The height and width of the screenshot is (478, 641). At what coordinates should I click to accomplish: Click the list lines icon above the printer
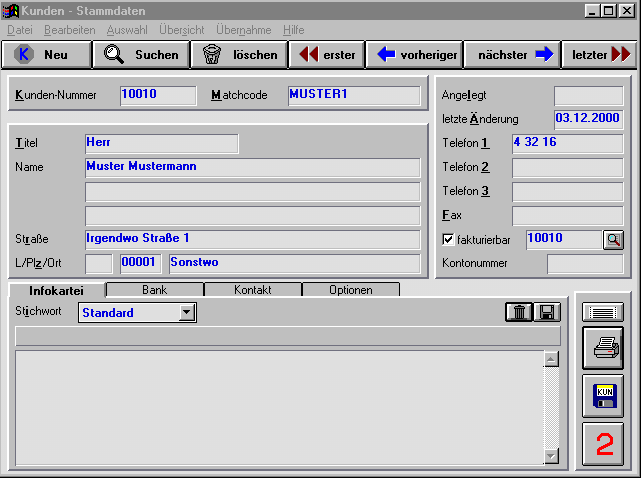pos(603,312)
